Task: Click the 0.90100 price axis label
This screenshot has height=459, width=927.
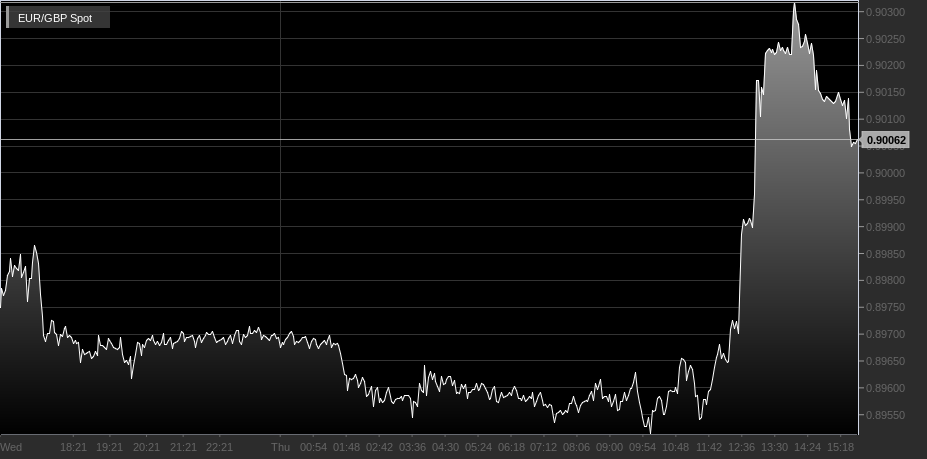Action: [885, 120]
